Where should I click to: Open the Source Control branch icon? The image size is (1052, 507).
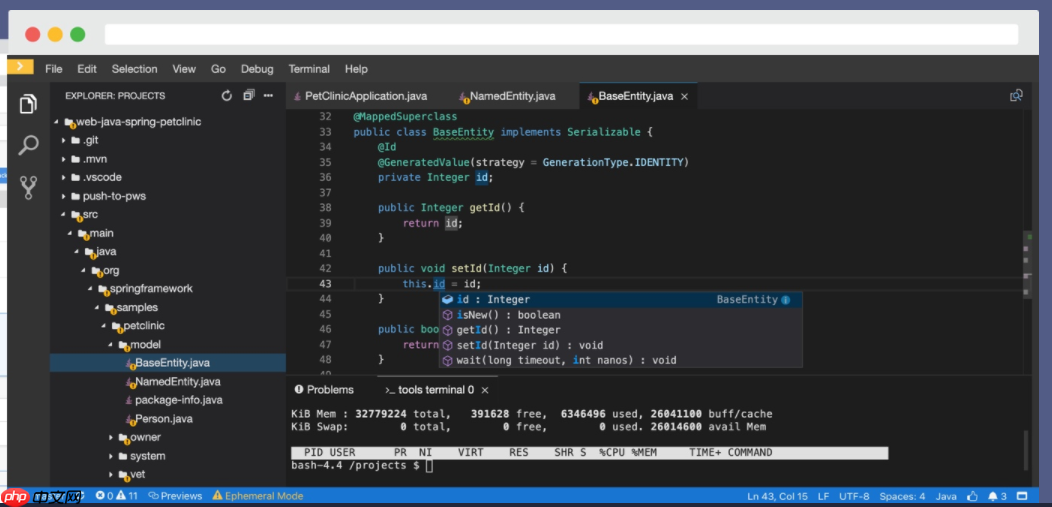(x=28, y=186)
